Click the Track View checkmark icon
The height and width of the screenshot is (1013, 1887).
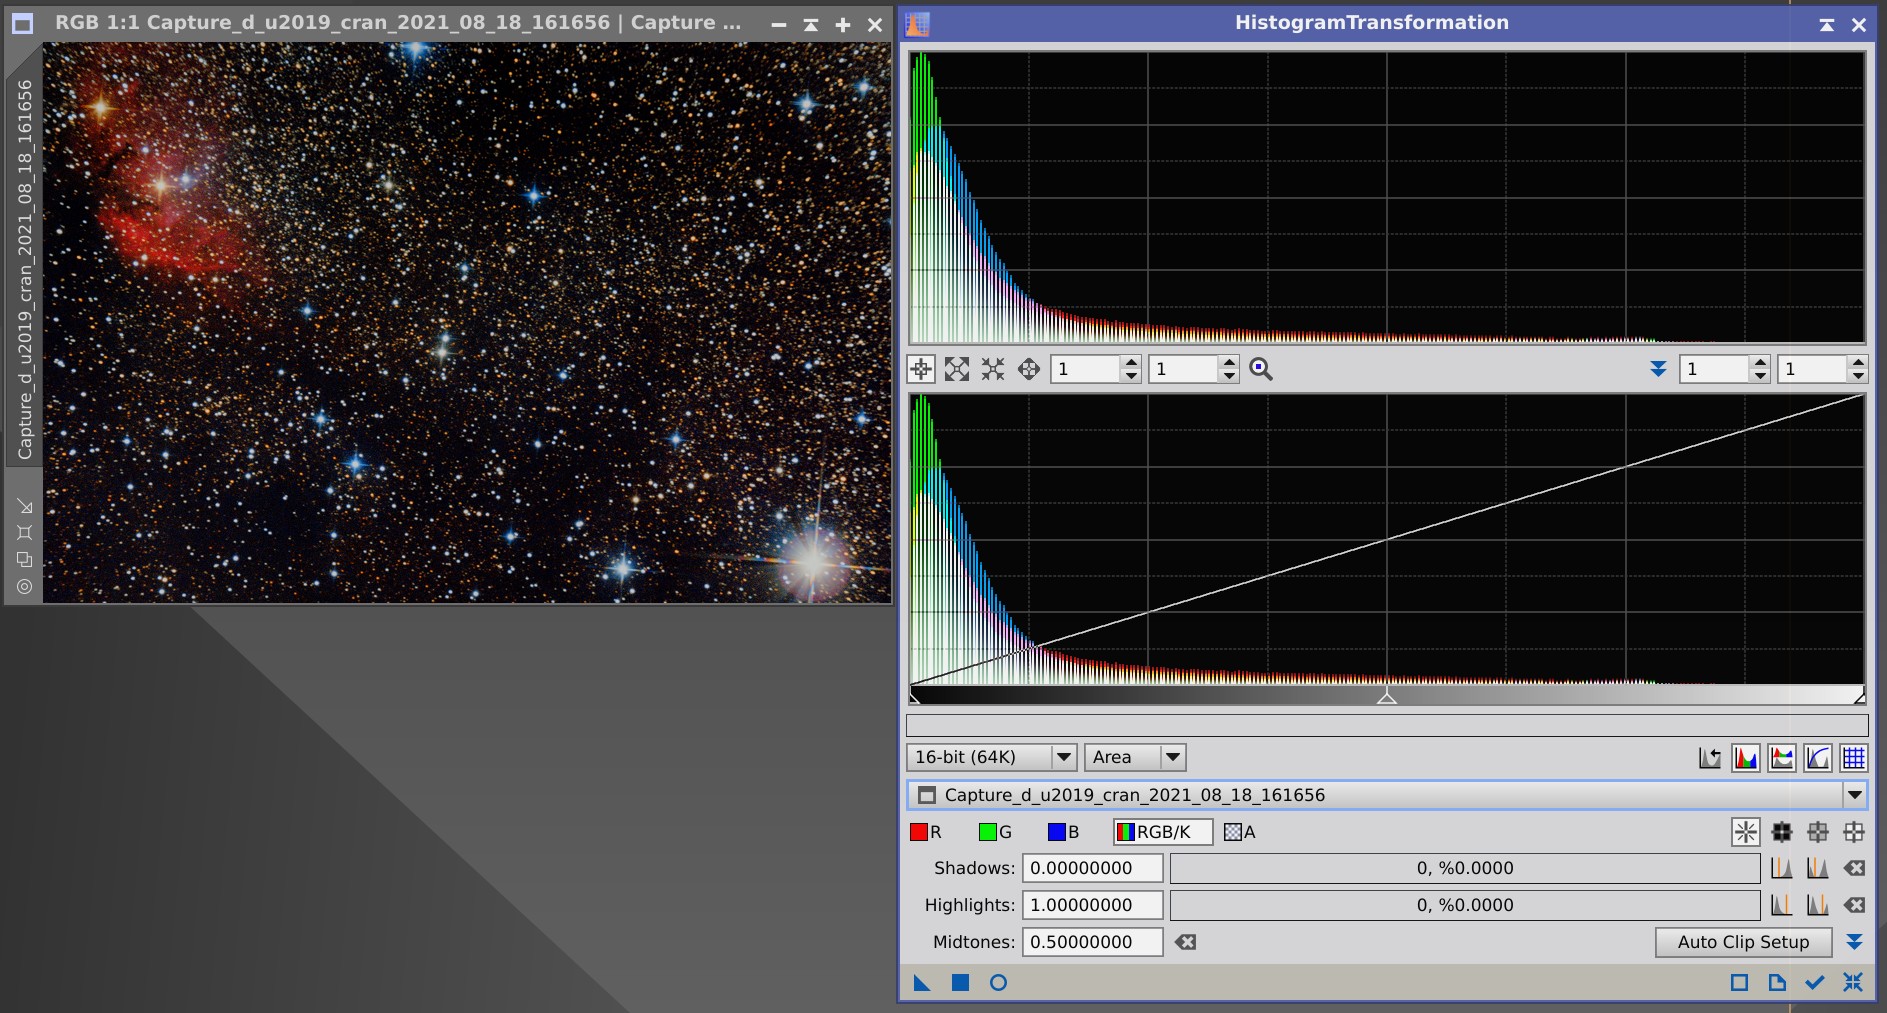pyautogui.click(x=1814, y=983)
